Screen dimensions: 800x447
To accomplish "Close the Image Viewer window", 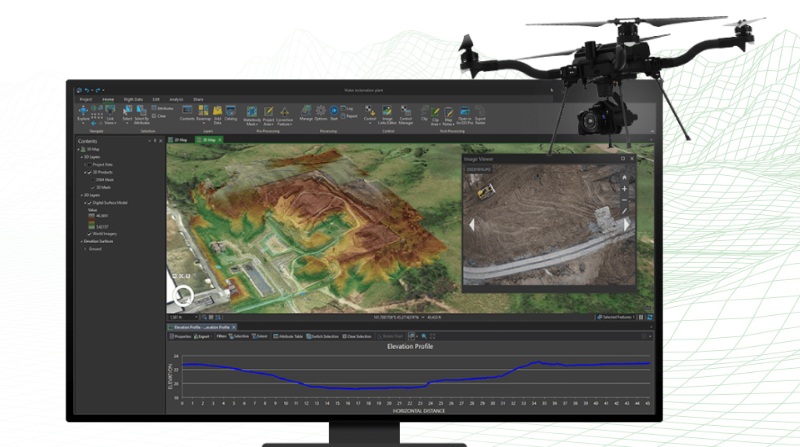I will coord(632,159).
